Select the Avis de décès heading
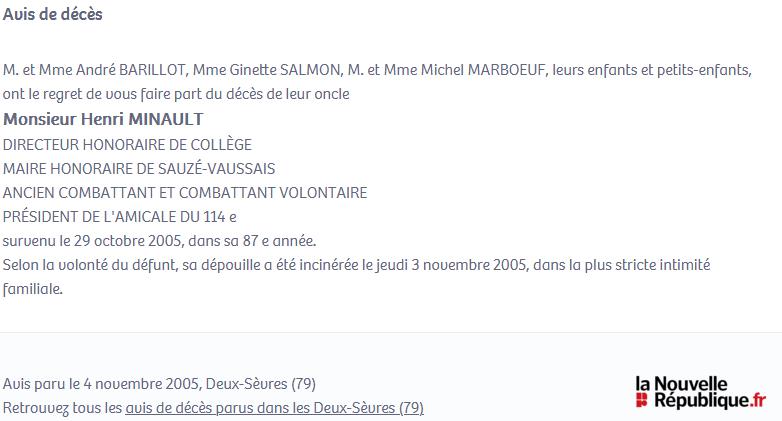782x421 pixels. coord(52,14)
